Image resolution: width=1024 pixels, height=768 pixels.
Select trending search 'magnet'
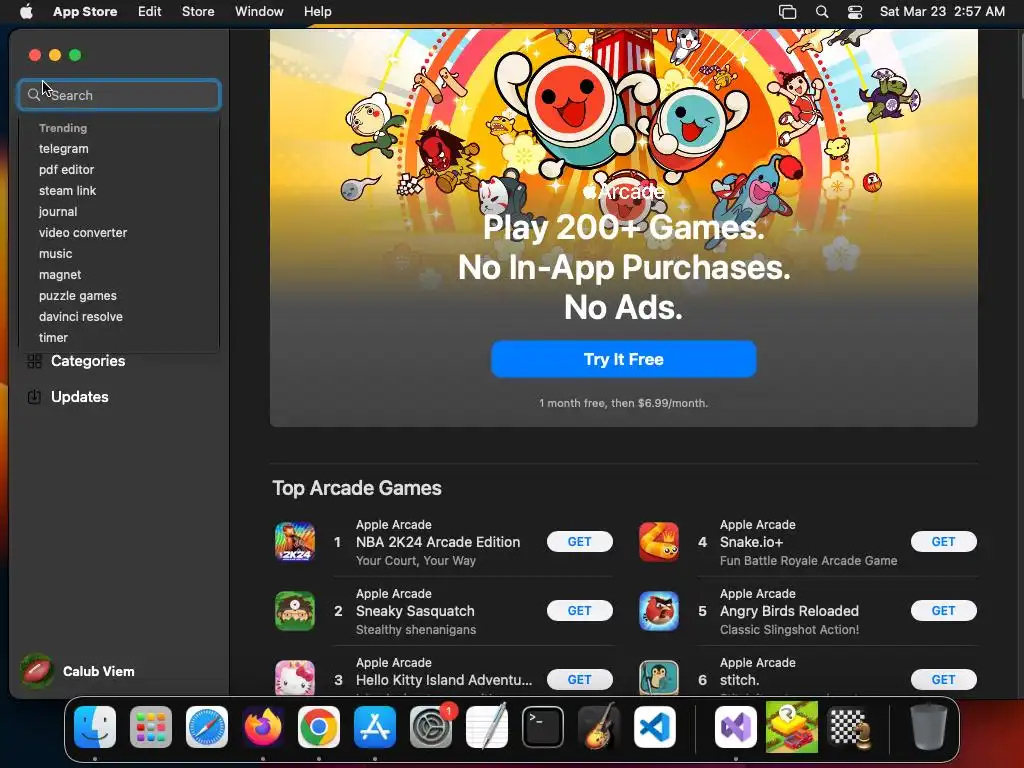coord(60,274)
